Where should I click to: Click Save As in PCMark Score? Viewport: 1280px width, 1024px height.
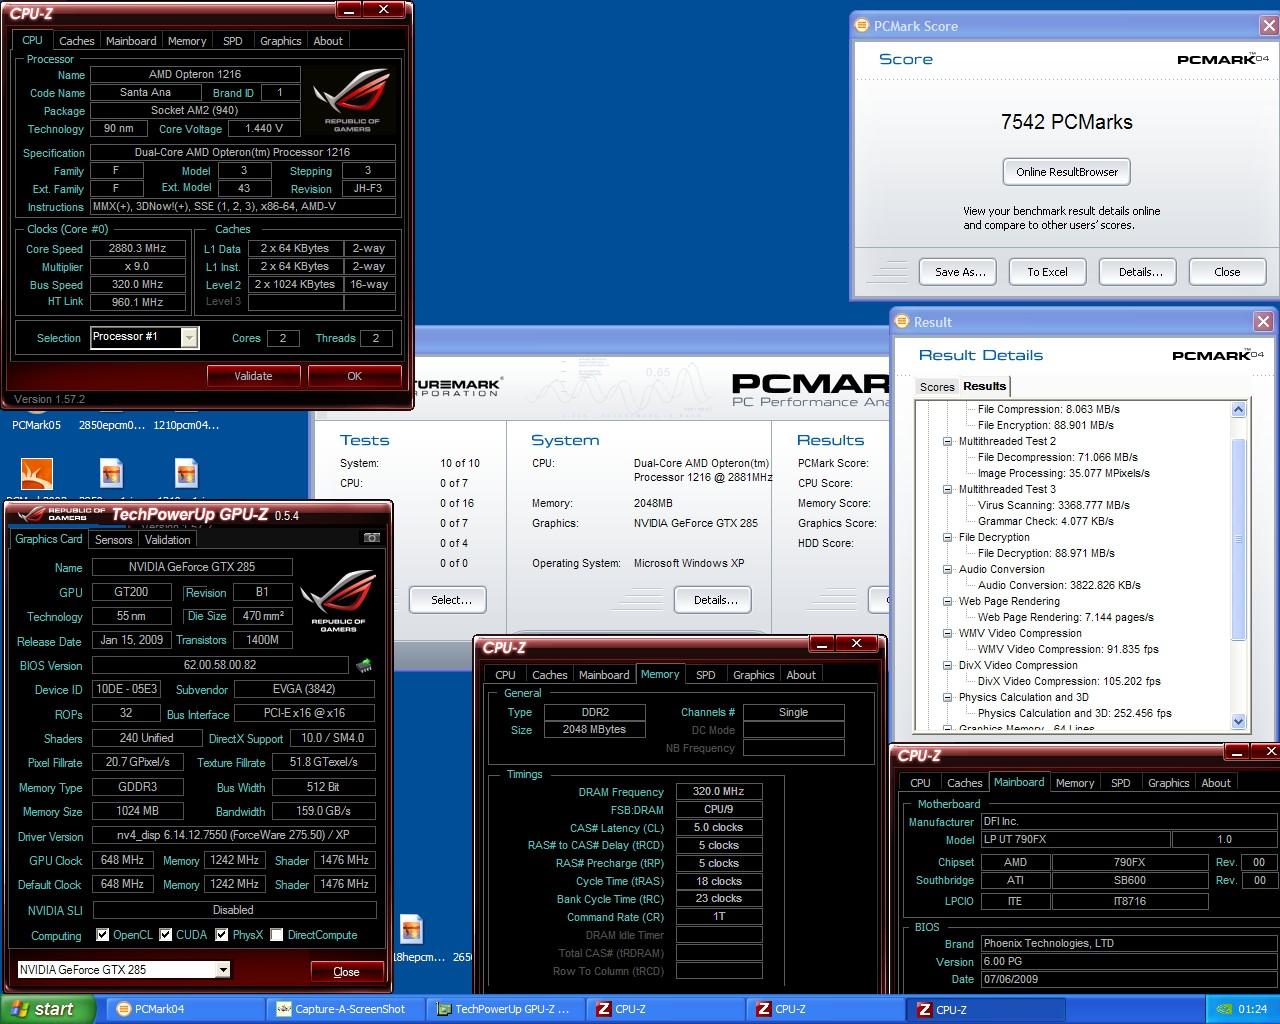pos(960,272)
